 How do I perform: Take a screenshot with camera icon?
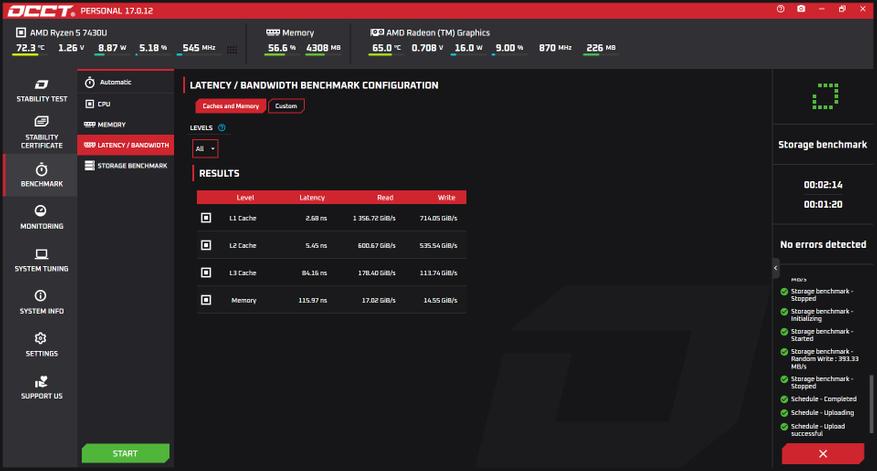click(x=801, y=9)
